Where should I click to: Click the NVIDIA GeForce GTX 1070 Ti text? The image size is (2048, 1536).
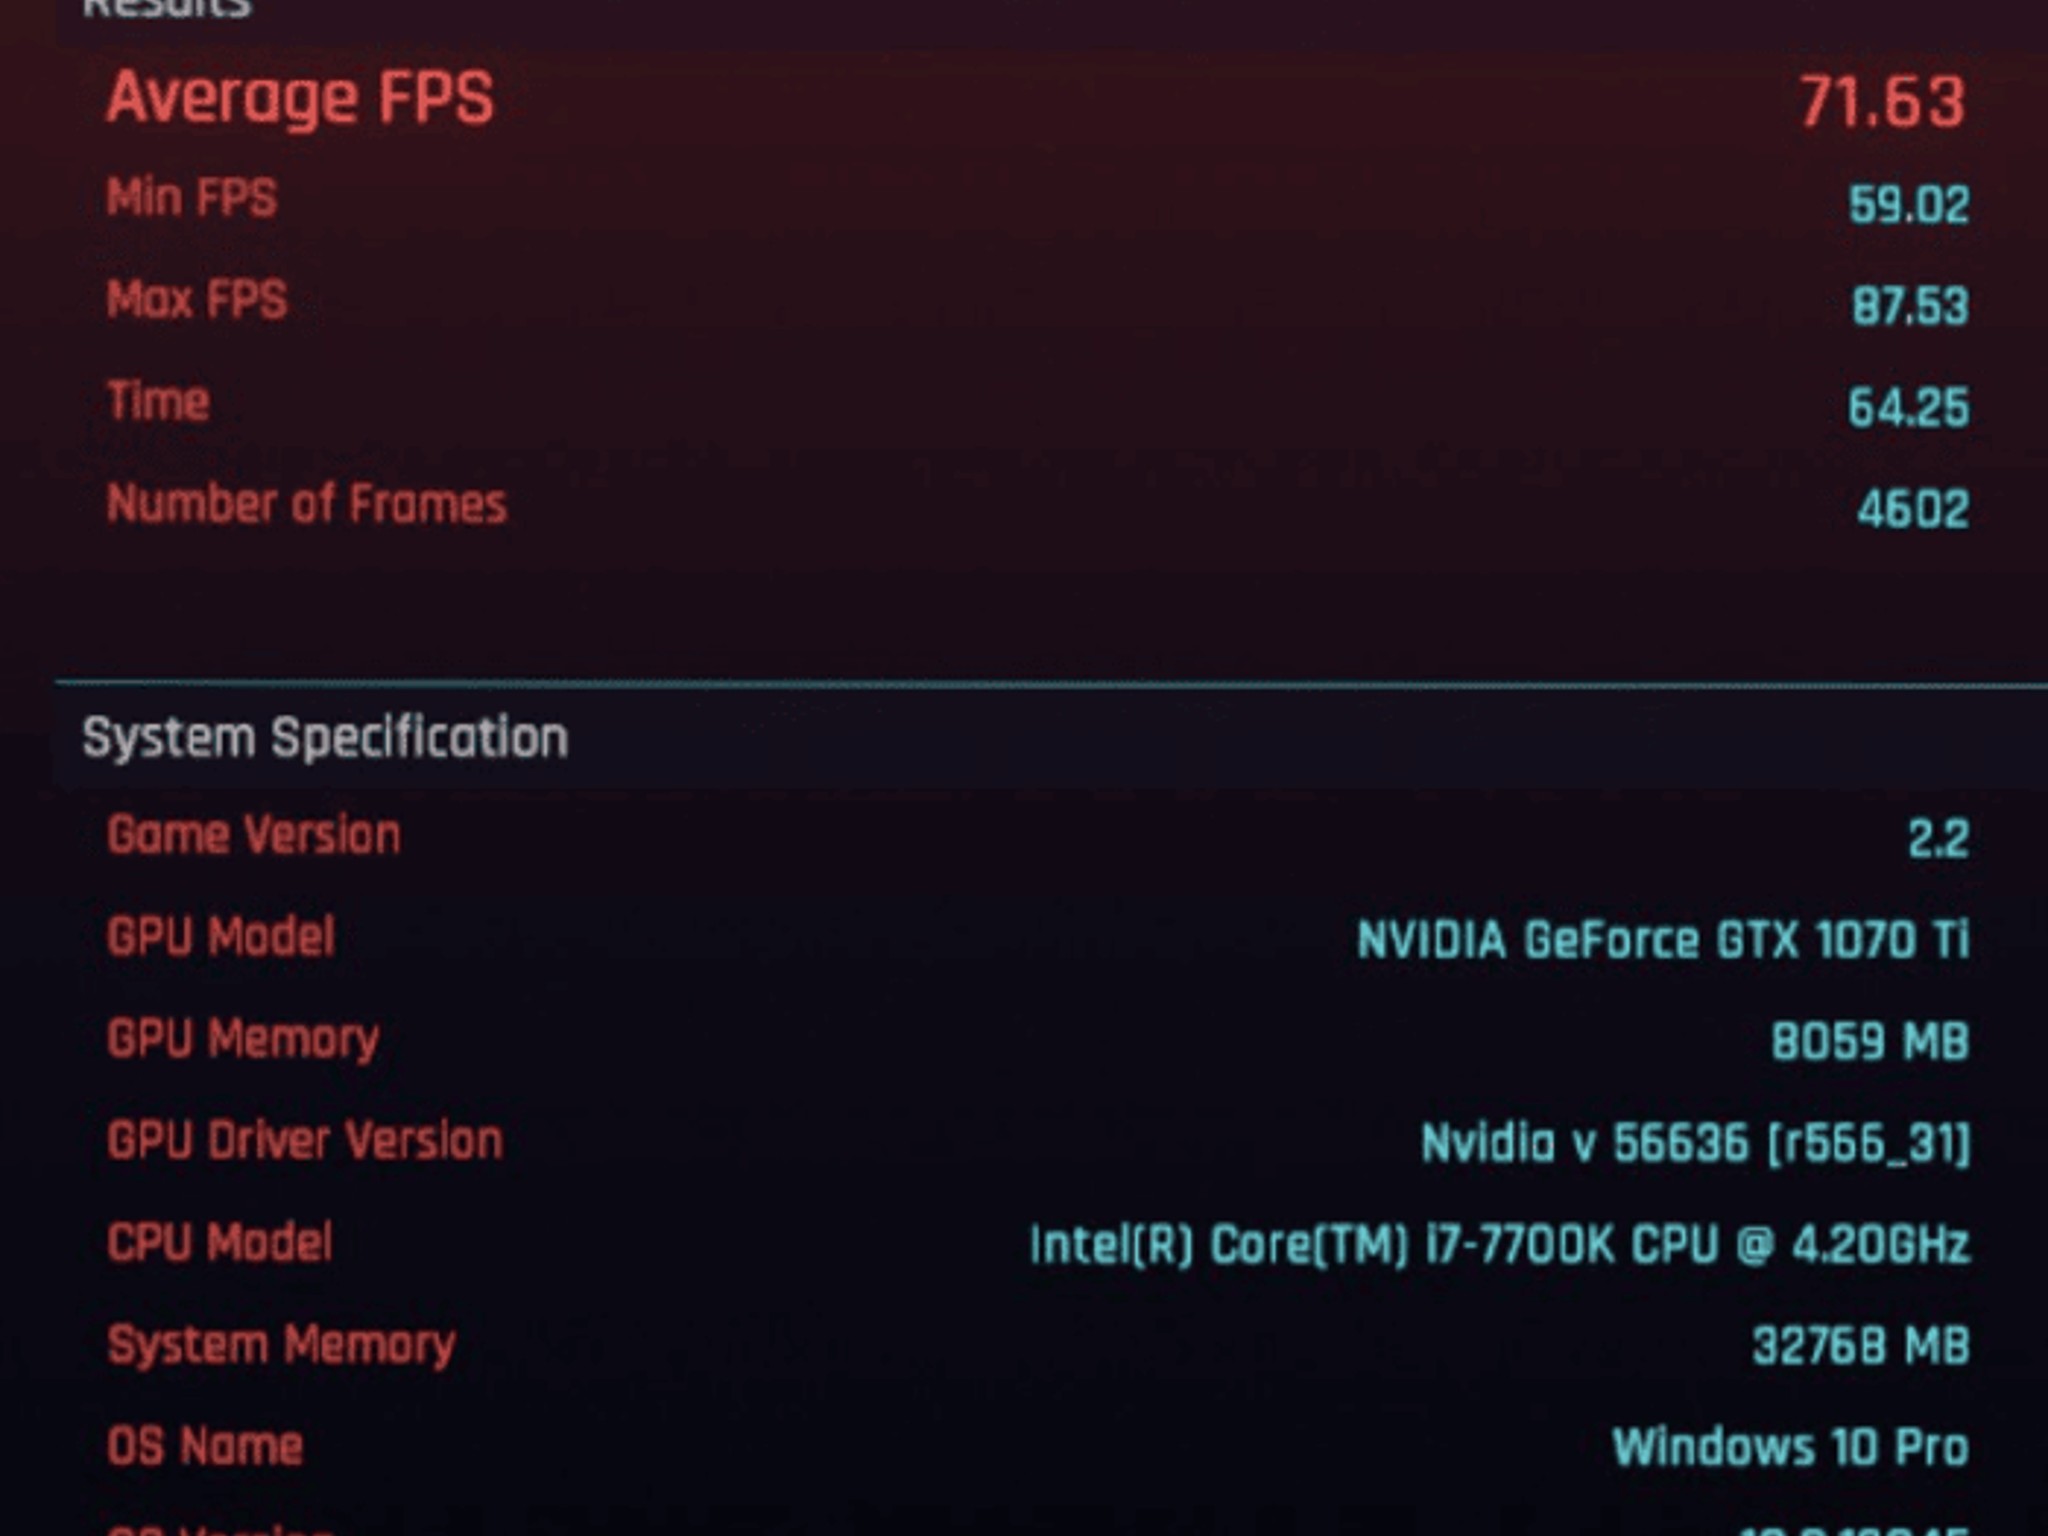pyautogui.click(x=1663, y=941)
